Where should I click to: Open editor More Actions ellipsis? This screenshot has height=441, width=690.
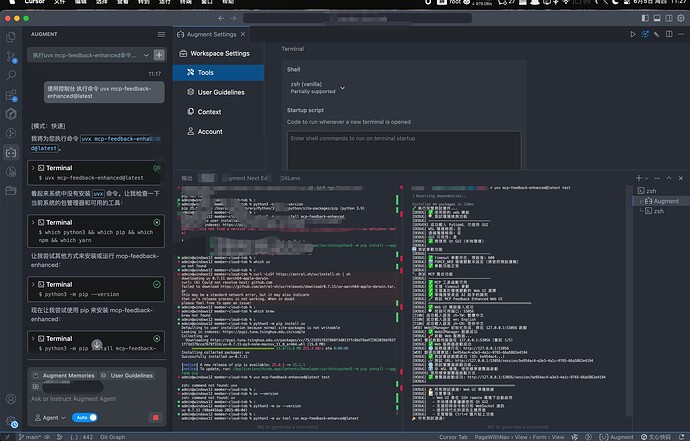point(681,34)
